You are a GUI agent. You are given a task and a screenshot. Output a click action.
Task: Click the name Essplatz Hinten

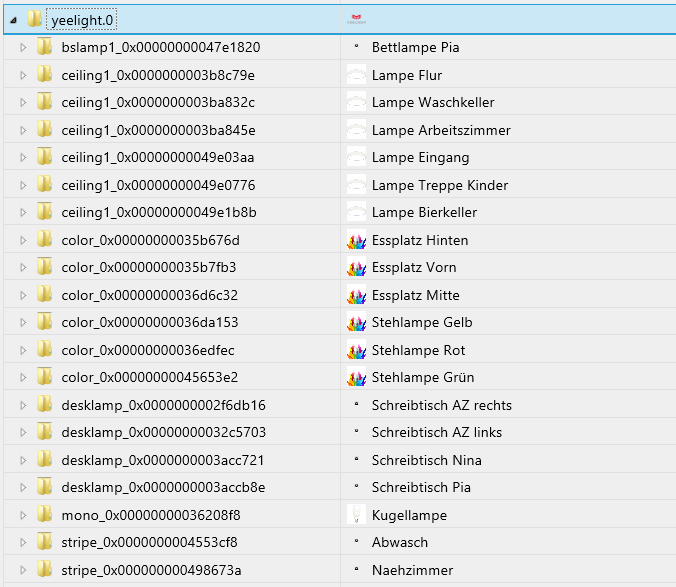[x=420, y=240]
